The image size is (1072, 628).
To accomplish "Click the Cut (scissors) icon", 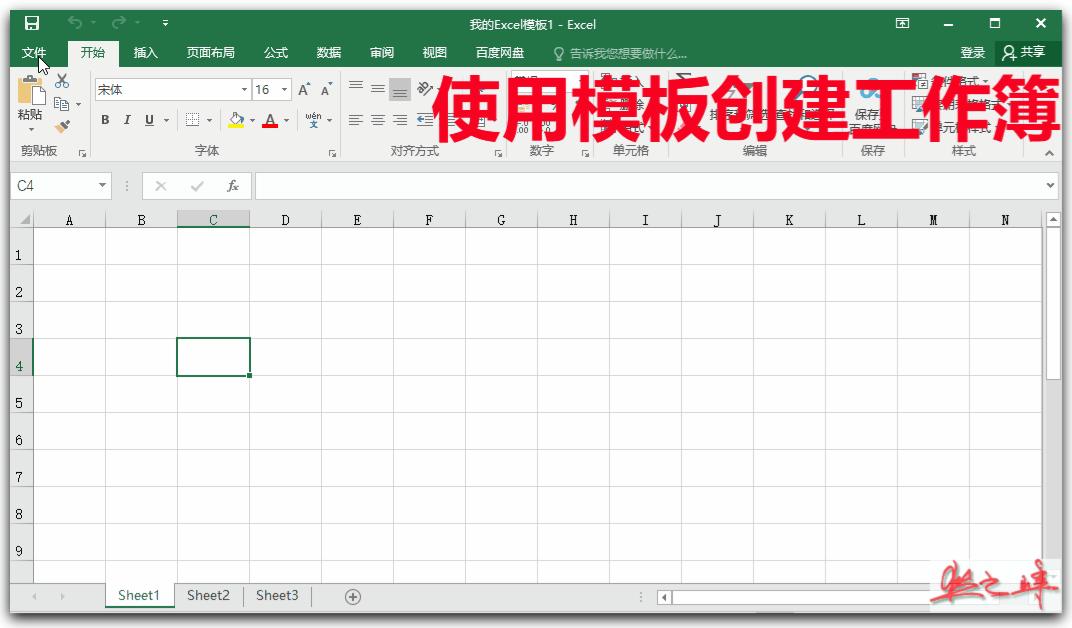I will point(60,80).
